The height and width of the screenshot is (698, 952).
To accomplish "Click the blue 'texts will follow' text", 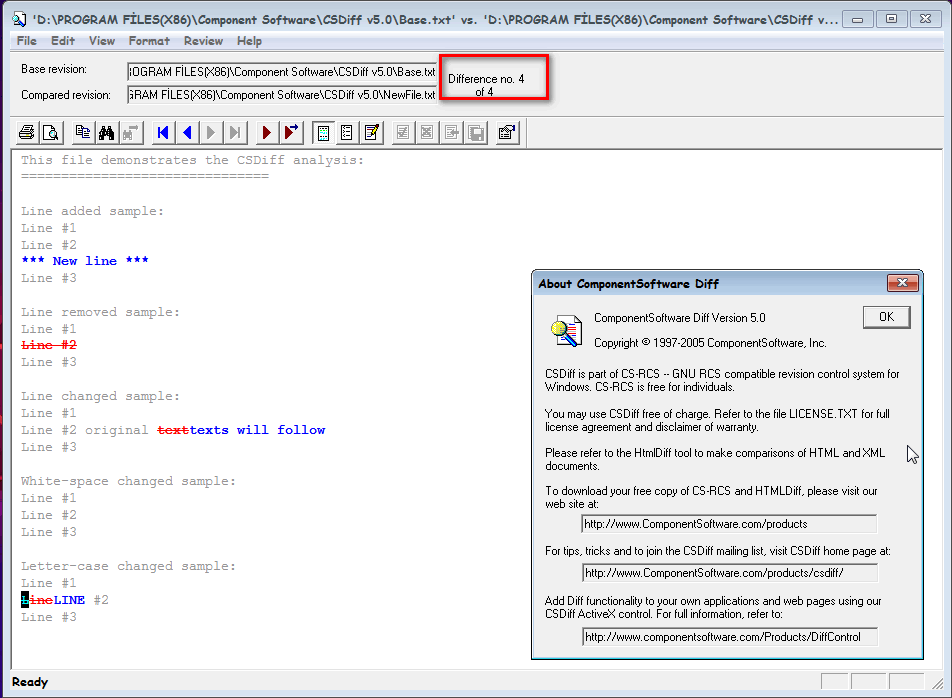I will click(x=257, y=430).
